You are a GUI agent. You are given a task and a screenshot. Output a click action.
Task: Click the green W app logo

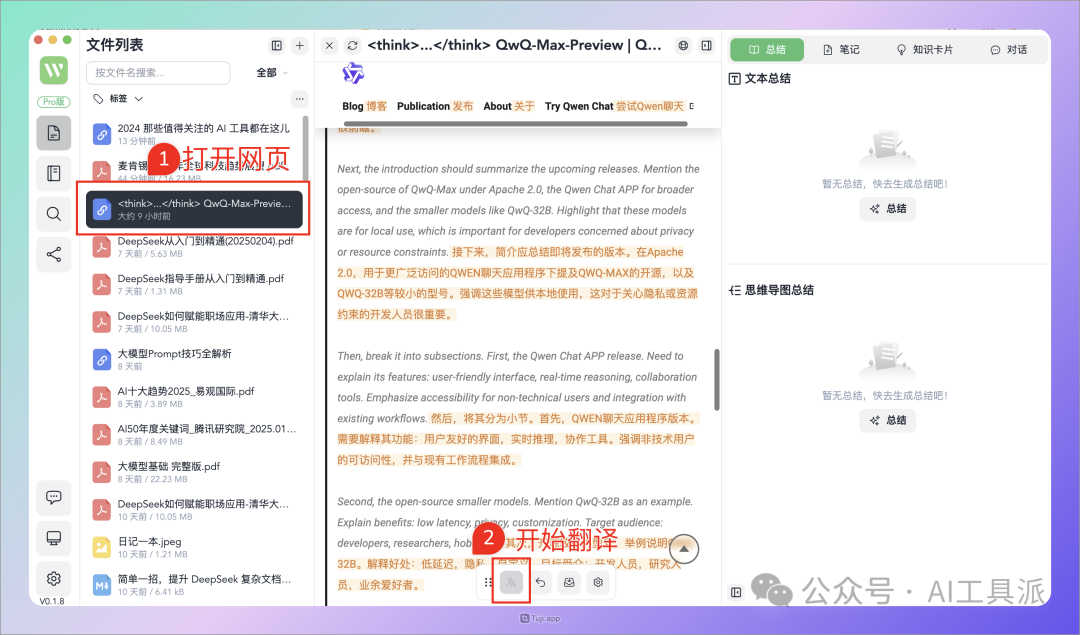(x=54, y=70)
